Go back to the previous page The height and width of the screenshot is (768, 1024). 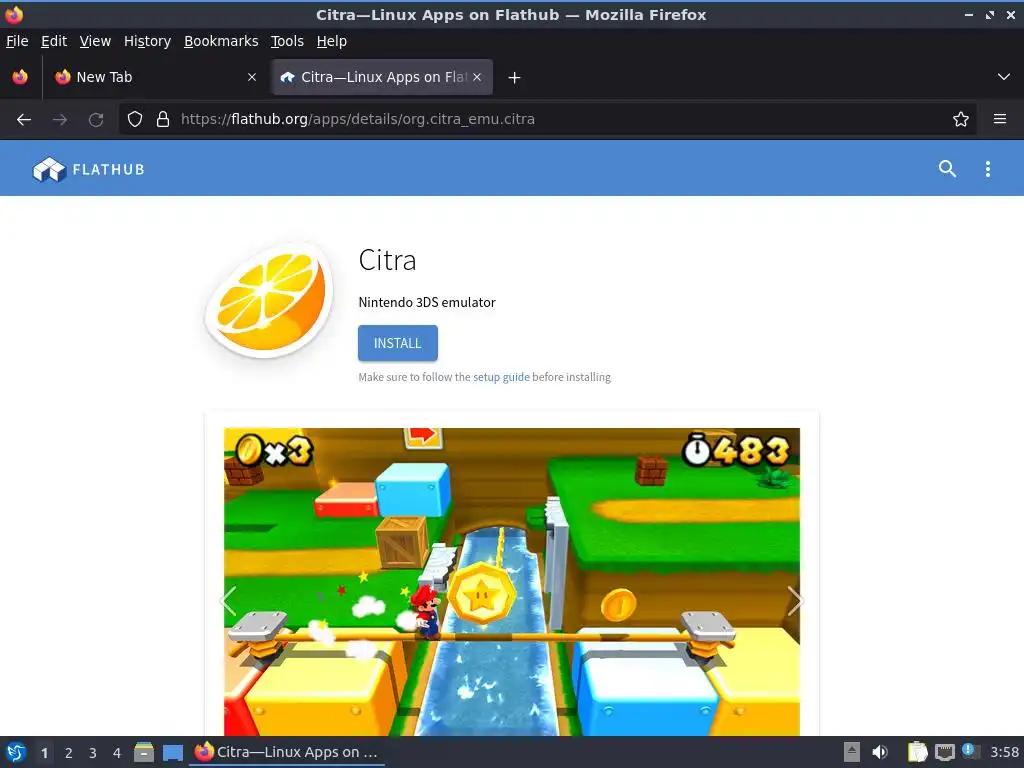click(24, 120)
